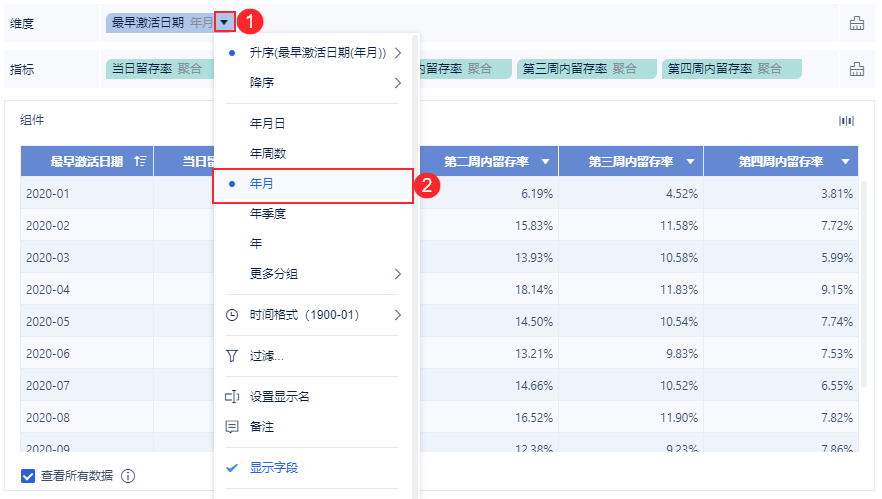The width and height of the screenshot is (882, 499).
Task: Click the 第四周内留存率 indicator pill
Action: click(x=730, y=69)
